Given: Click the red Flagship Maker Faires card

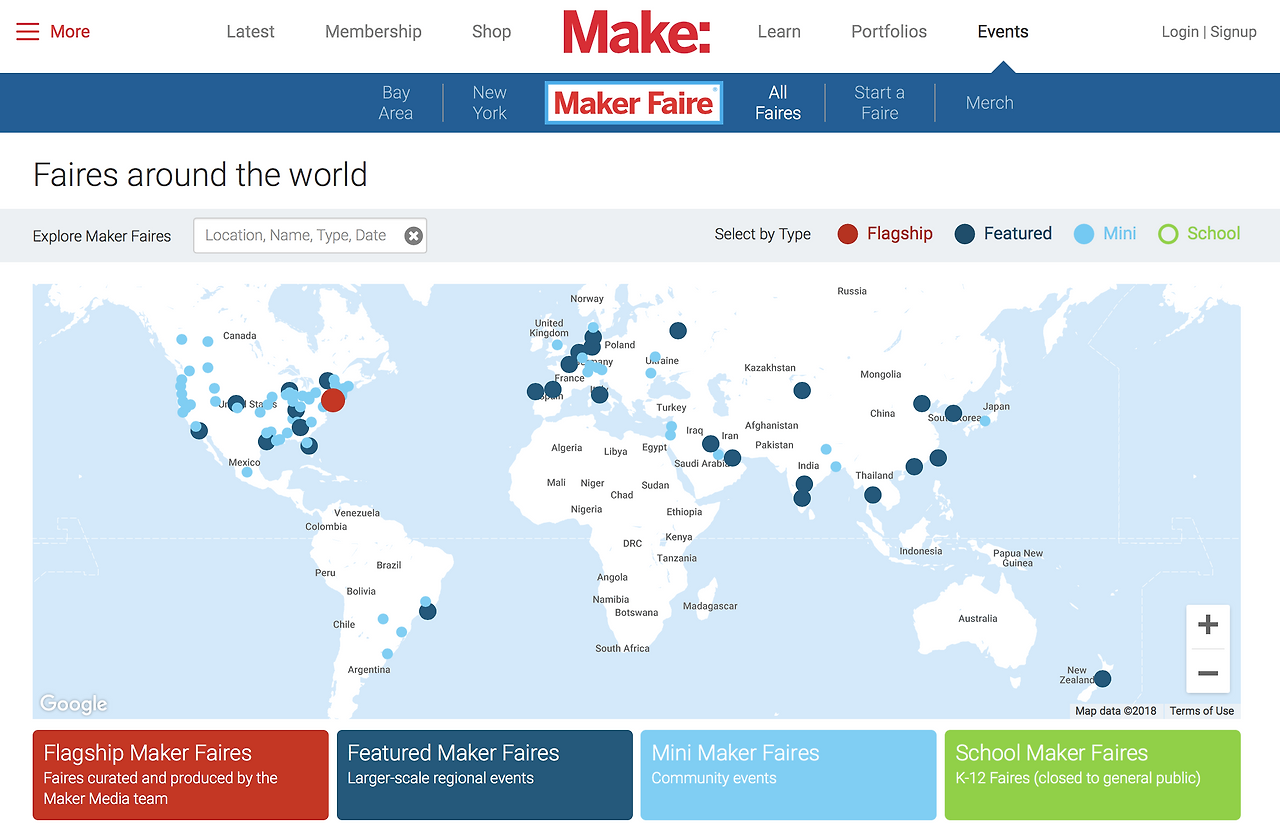Looking at the screenshot, I should click(181, 775).
